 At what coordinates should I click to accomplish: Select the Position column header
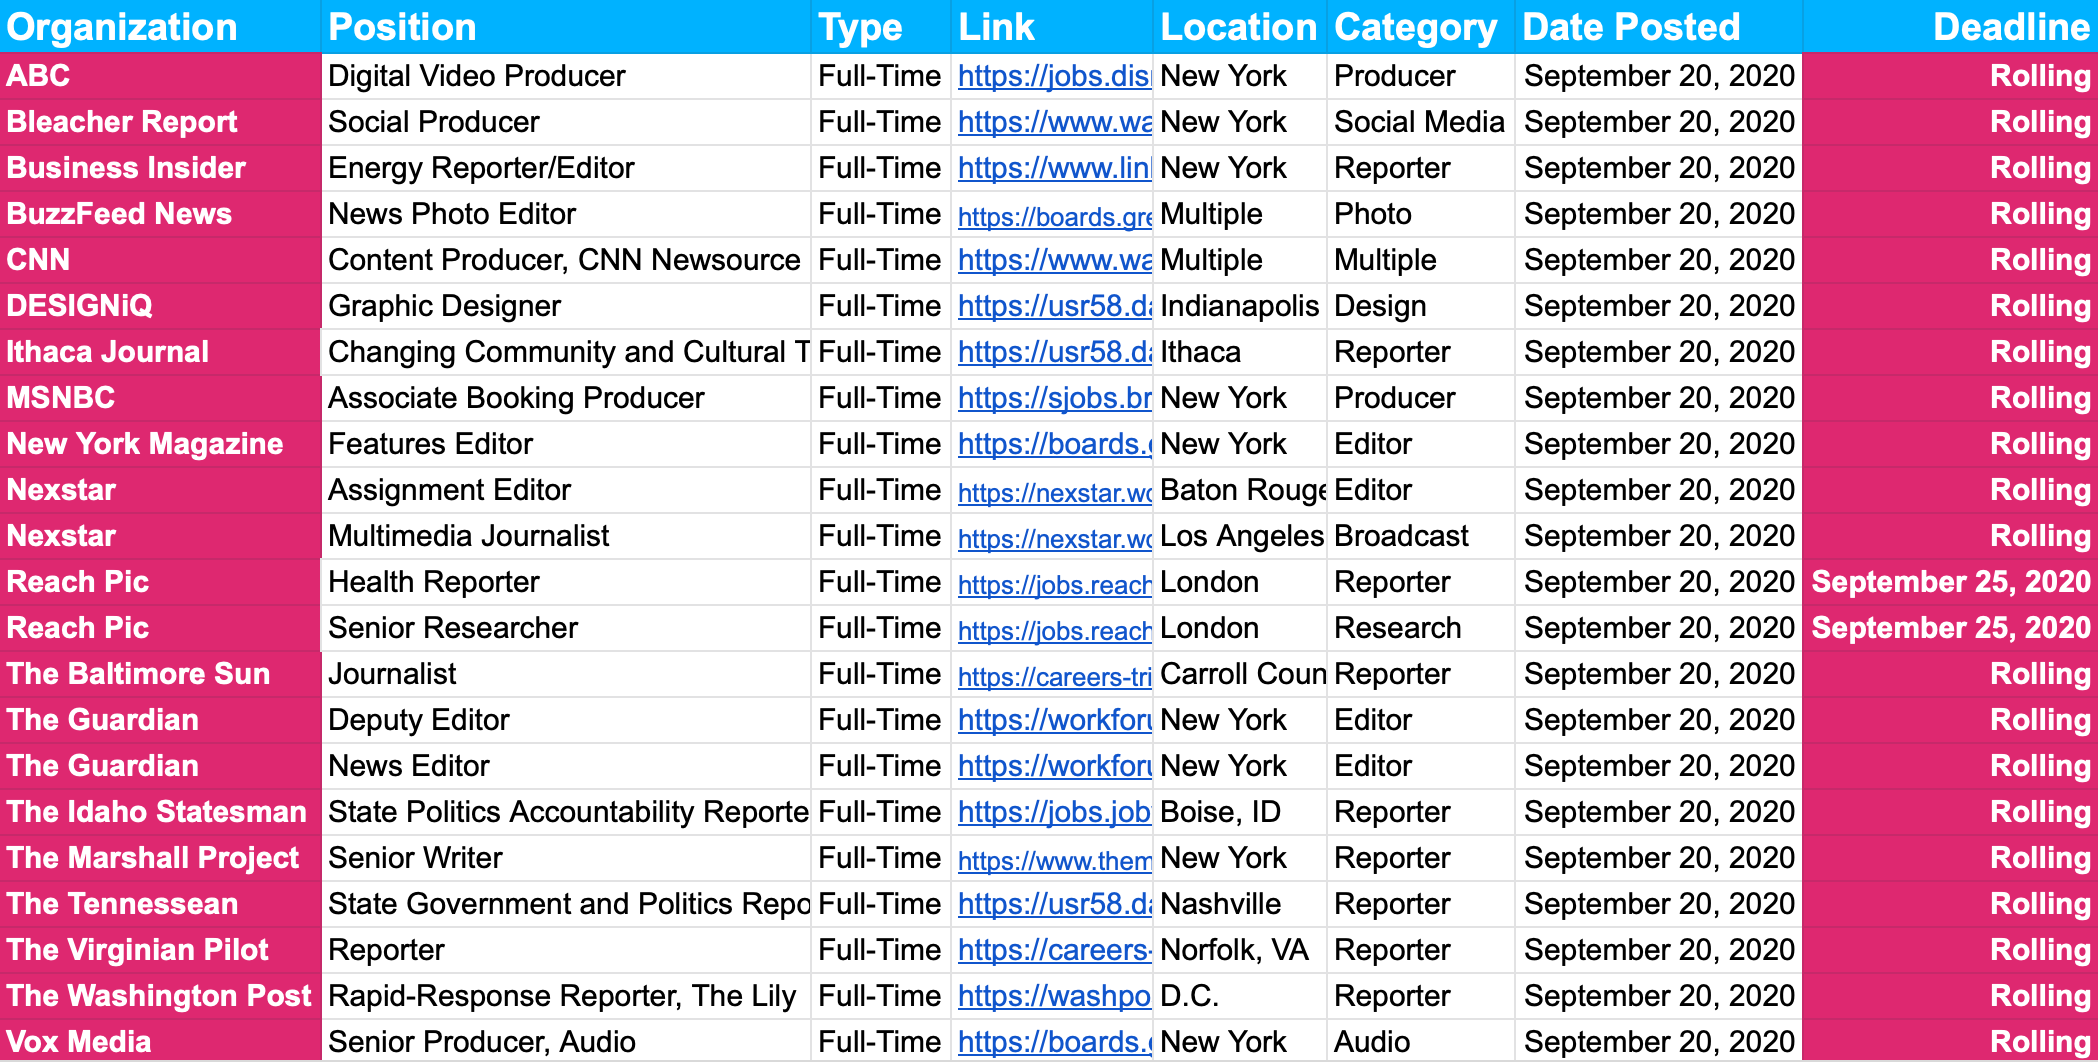tap(565, 27)
